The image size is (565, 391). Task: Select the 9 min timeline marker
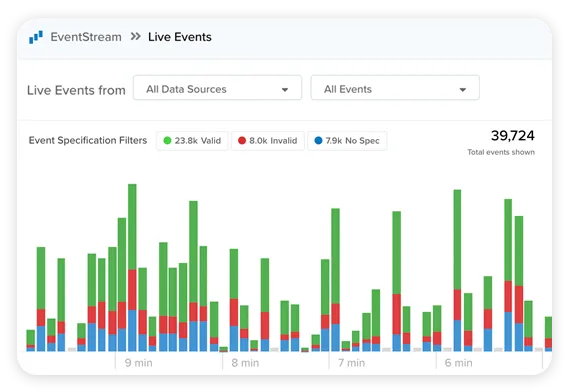[x=139, y=363]
